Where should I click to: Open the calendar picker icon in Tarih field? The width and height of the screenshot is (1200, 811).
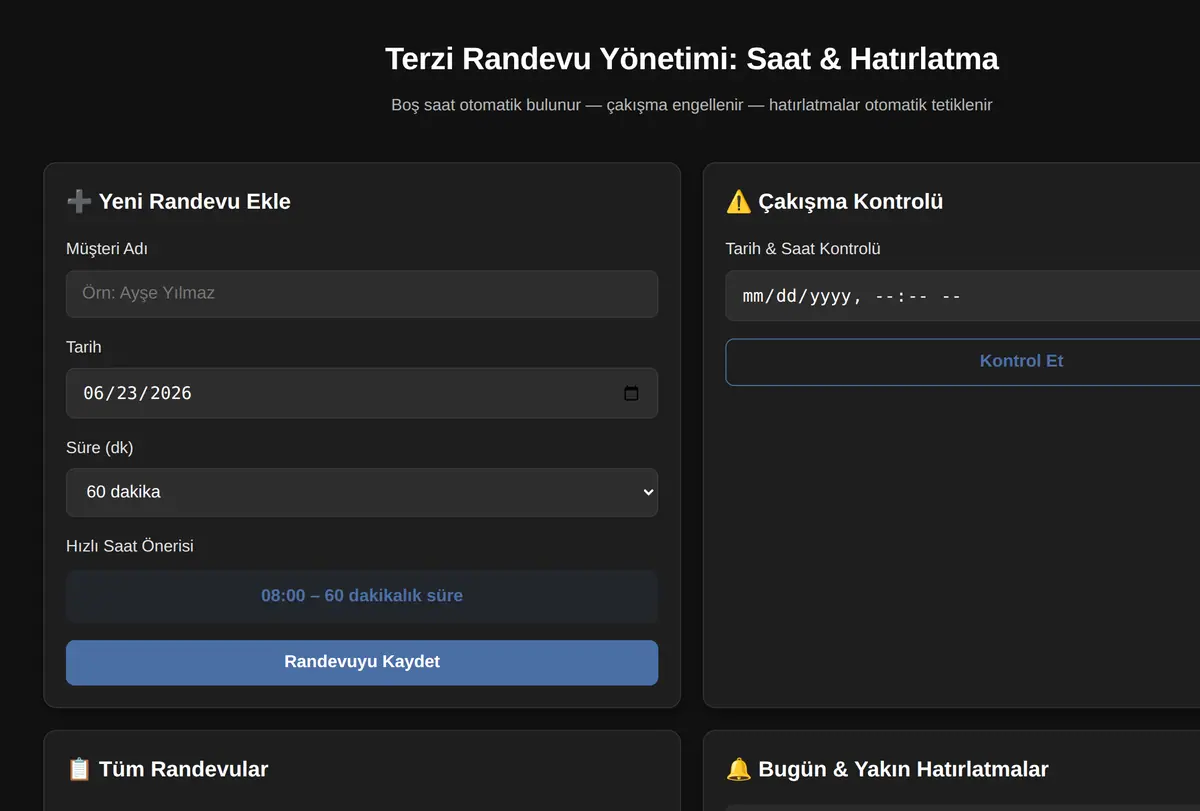[x=631, y=393]
